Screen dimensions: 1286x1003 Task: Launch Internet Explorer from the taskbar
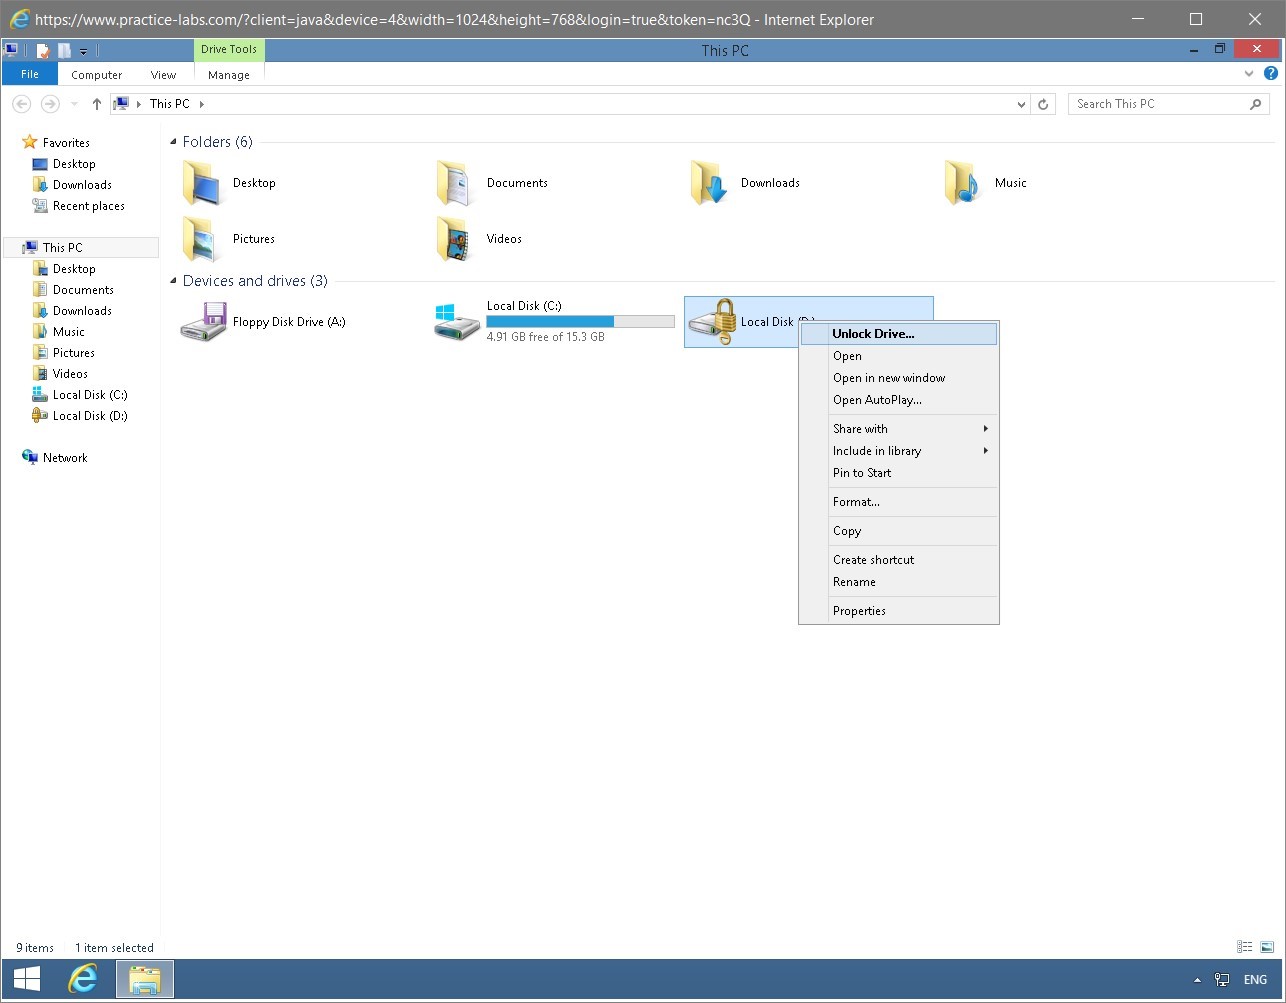84,979
